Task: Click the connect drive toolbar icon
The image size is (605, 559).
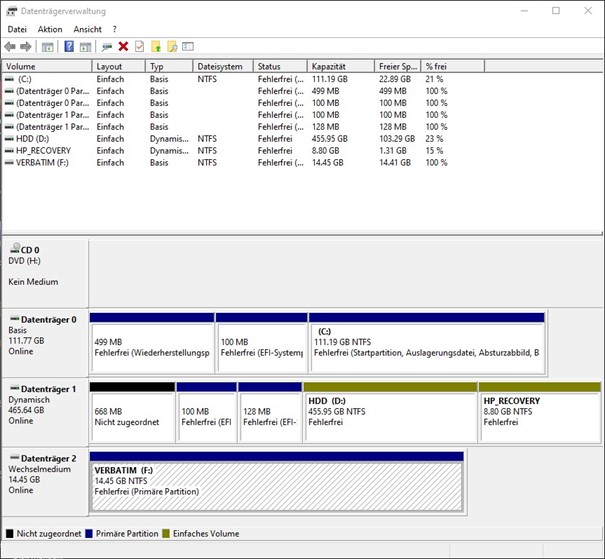Action: click(x=106, y=46)
